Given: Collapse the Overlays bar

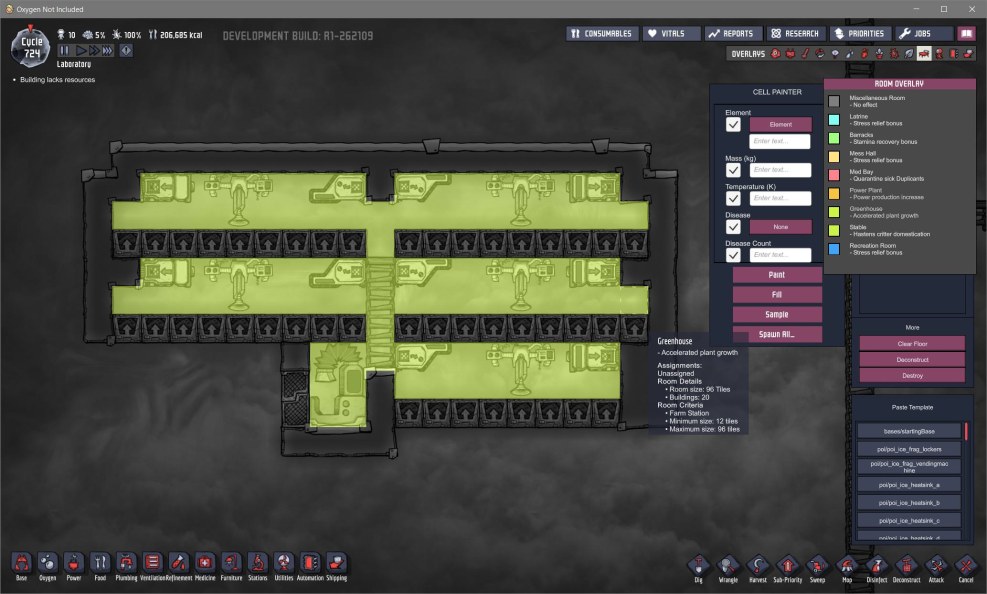Looking at the screenshot, I should [x=748, y=54].
